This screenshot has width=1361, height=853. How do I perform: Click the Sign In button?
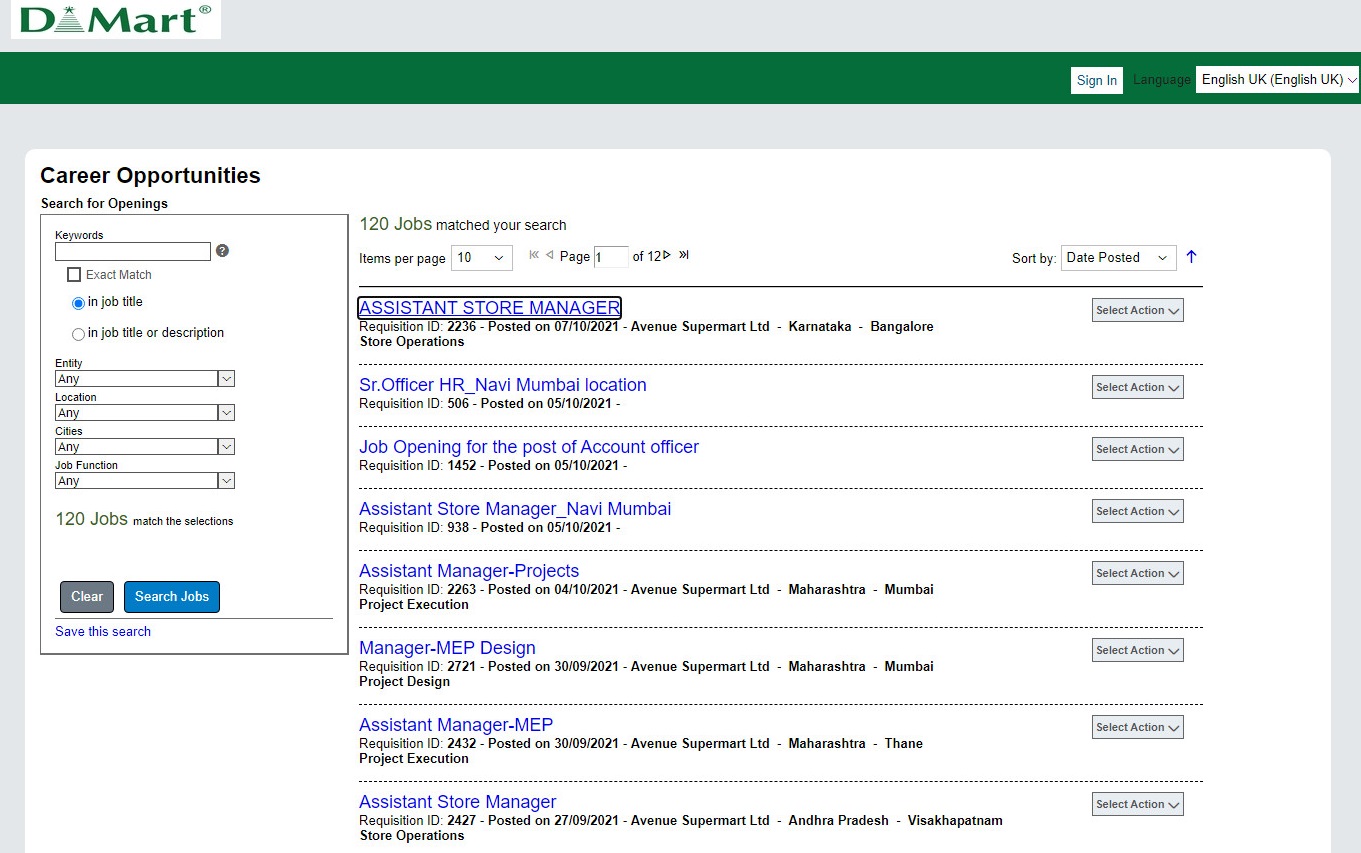(1096, 81)
